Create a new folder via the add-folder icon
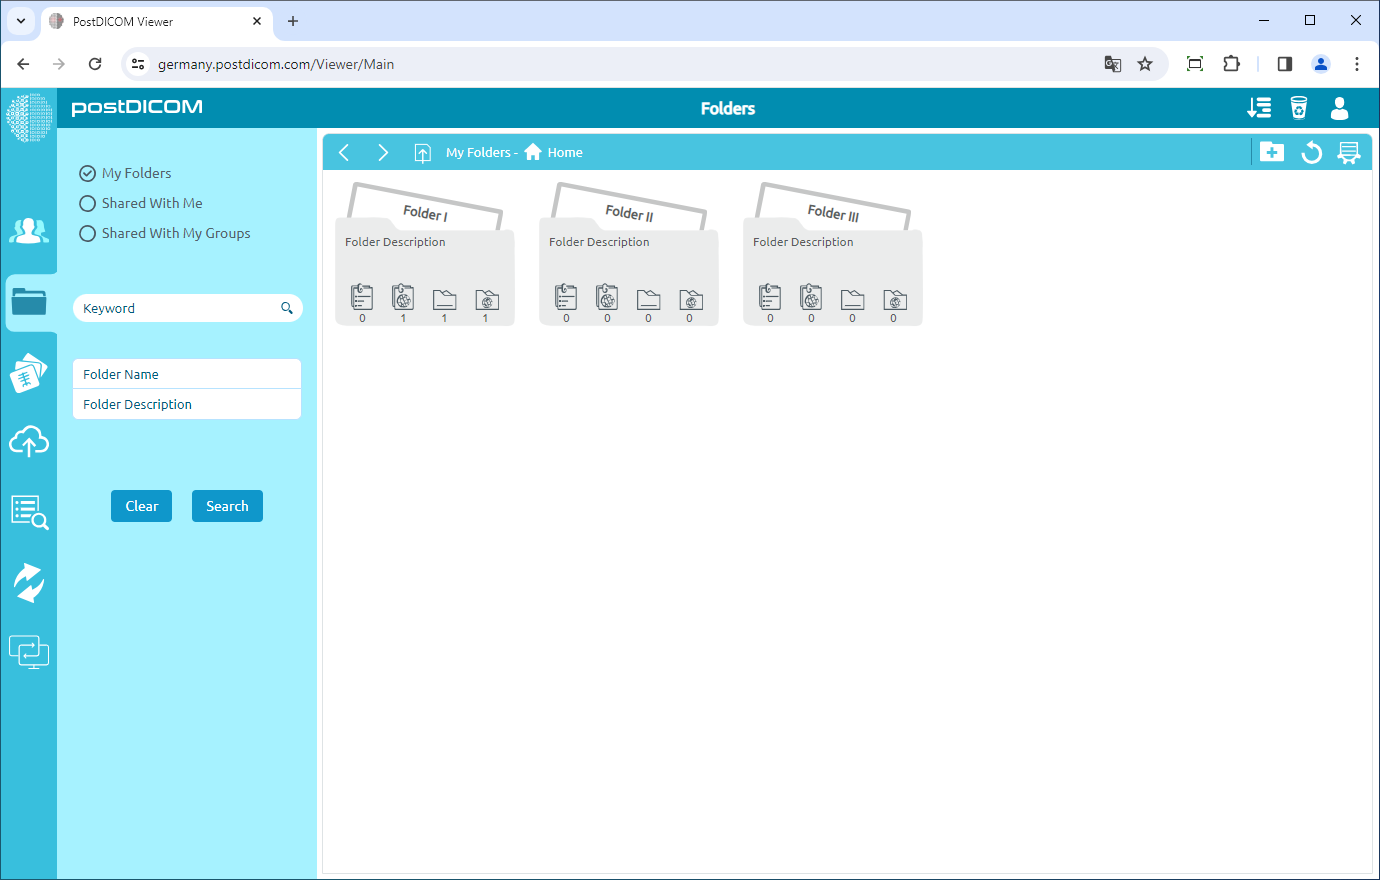The image size is (1380, 880). pos(1272,151)
